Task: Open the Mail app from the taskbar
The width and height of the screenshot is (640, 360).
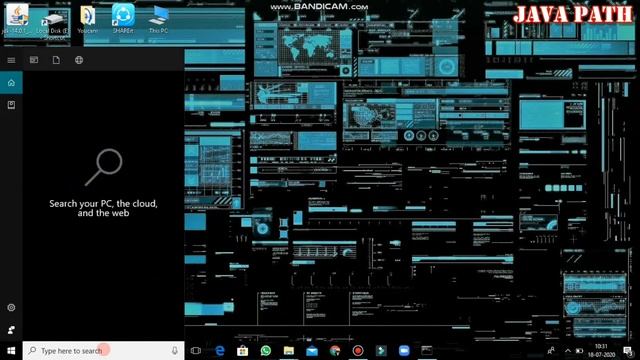Action: [312, 351]
